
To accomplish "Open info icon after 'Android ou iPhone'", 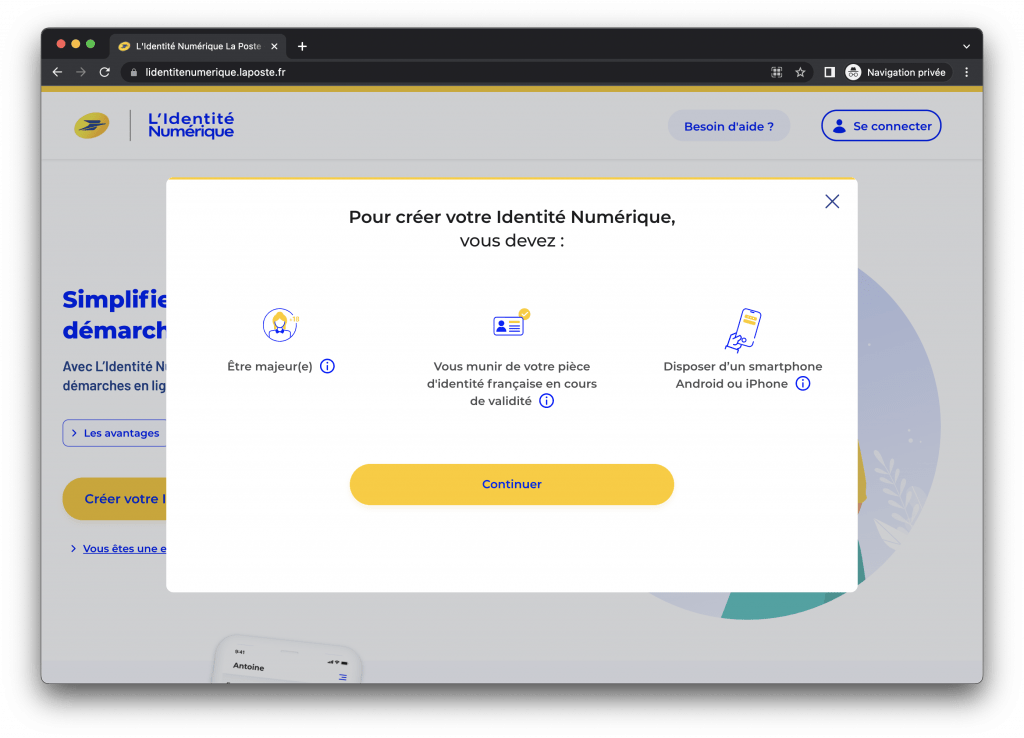I will (x=803, y=383).
